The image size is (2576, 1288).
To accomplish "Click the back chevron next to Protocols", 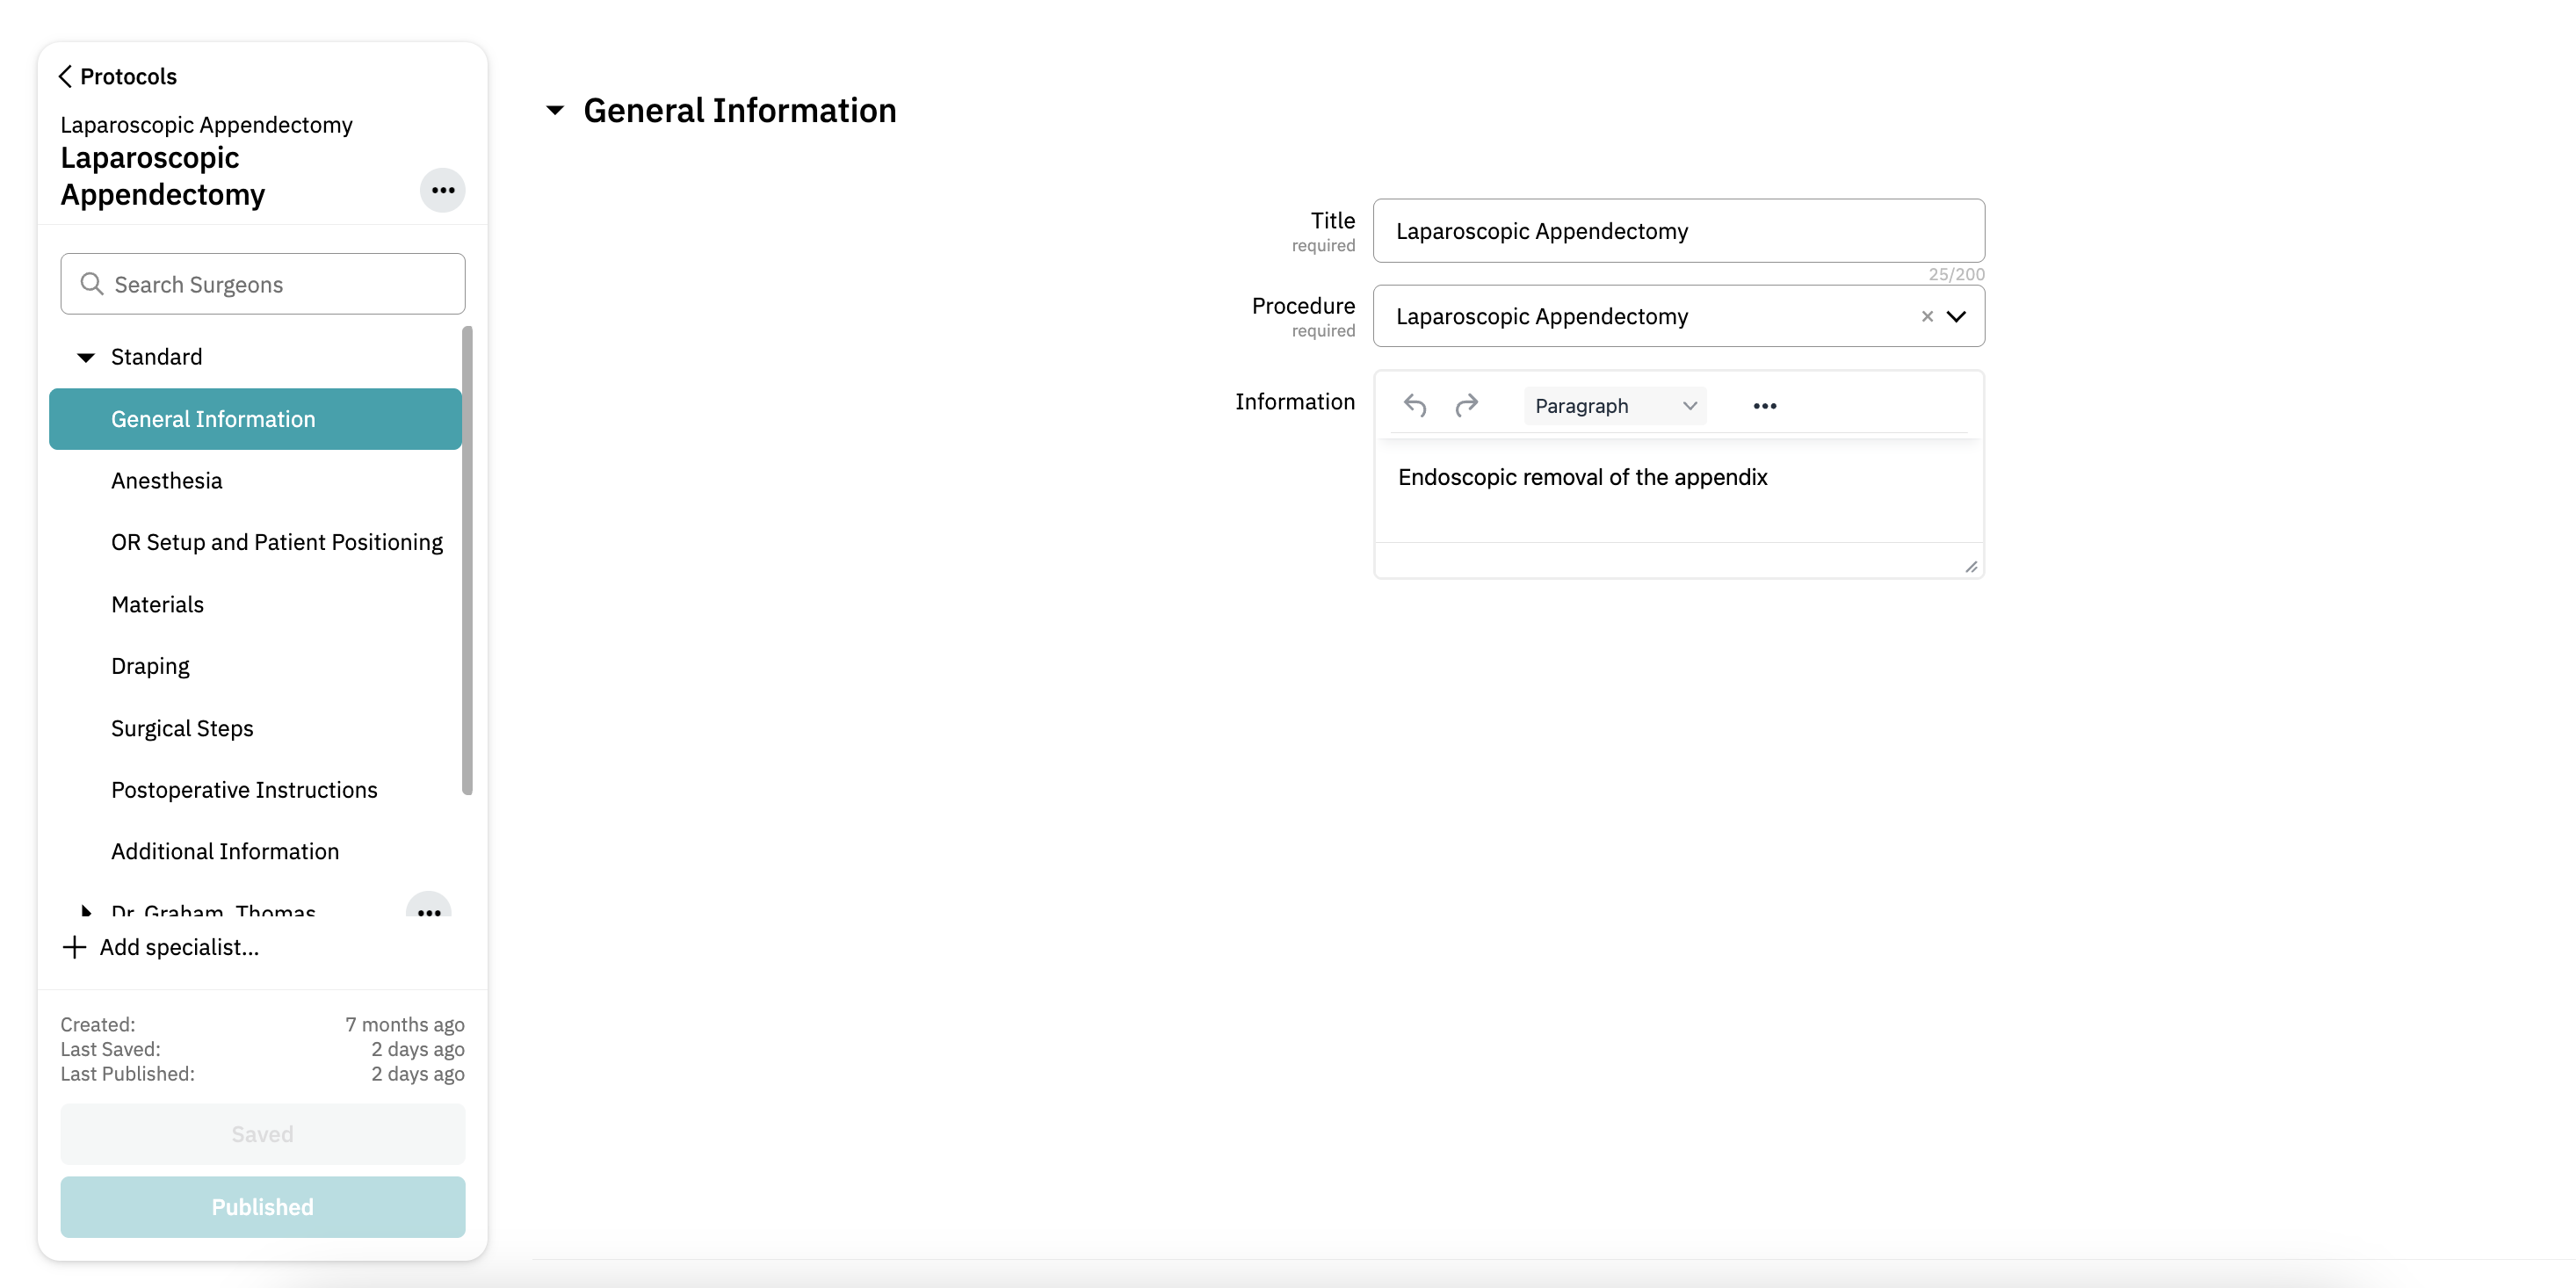I will (66, 77).
